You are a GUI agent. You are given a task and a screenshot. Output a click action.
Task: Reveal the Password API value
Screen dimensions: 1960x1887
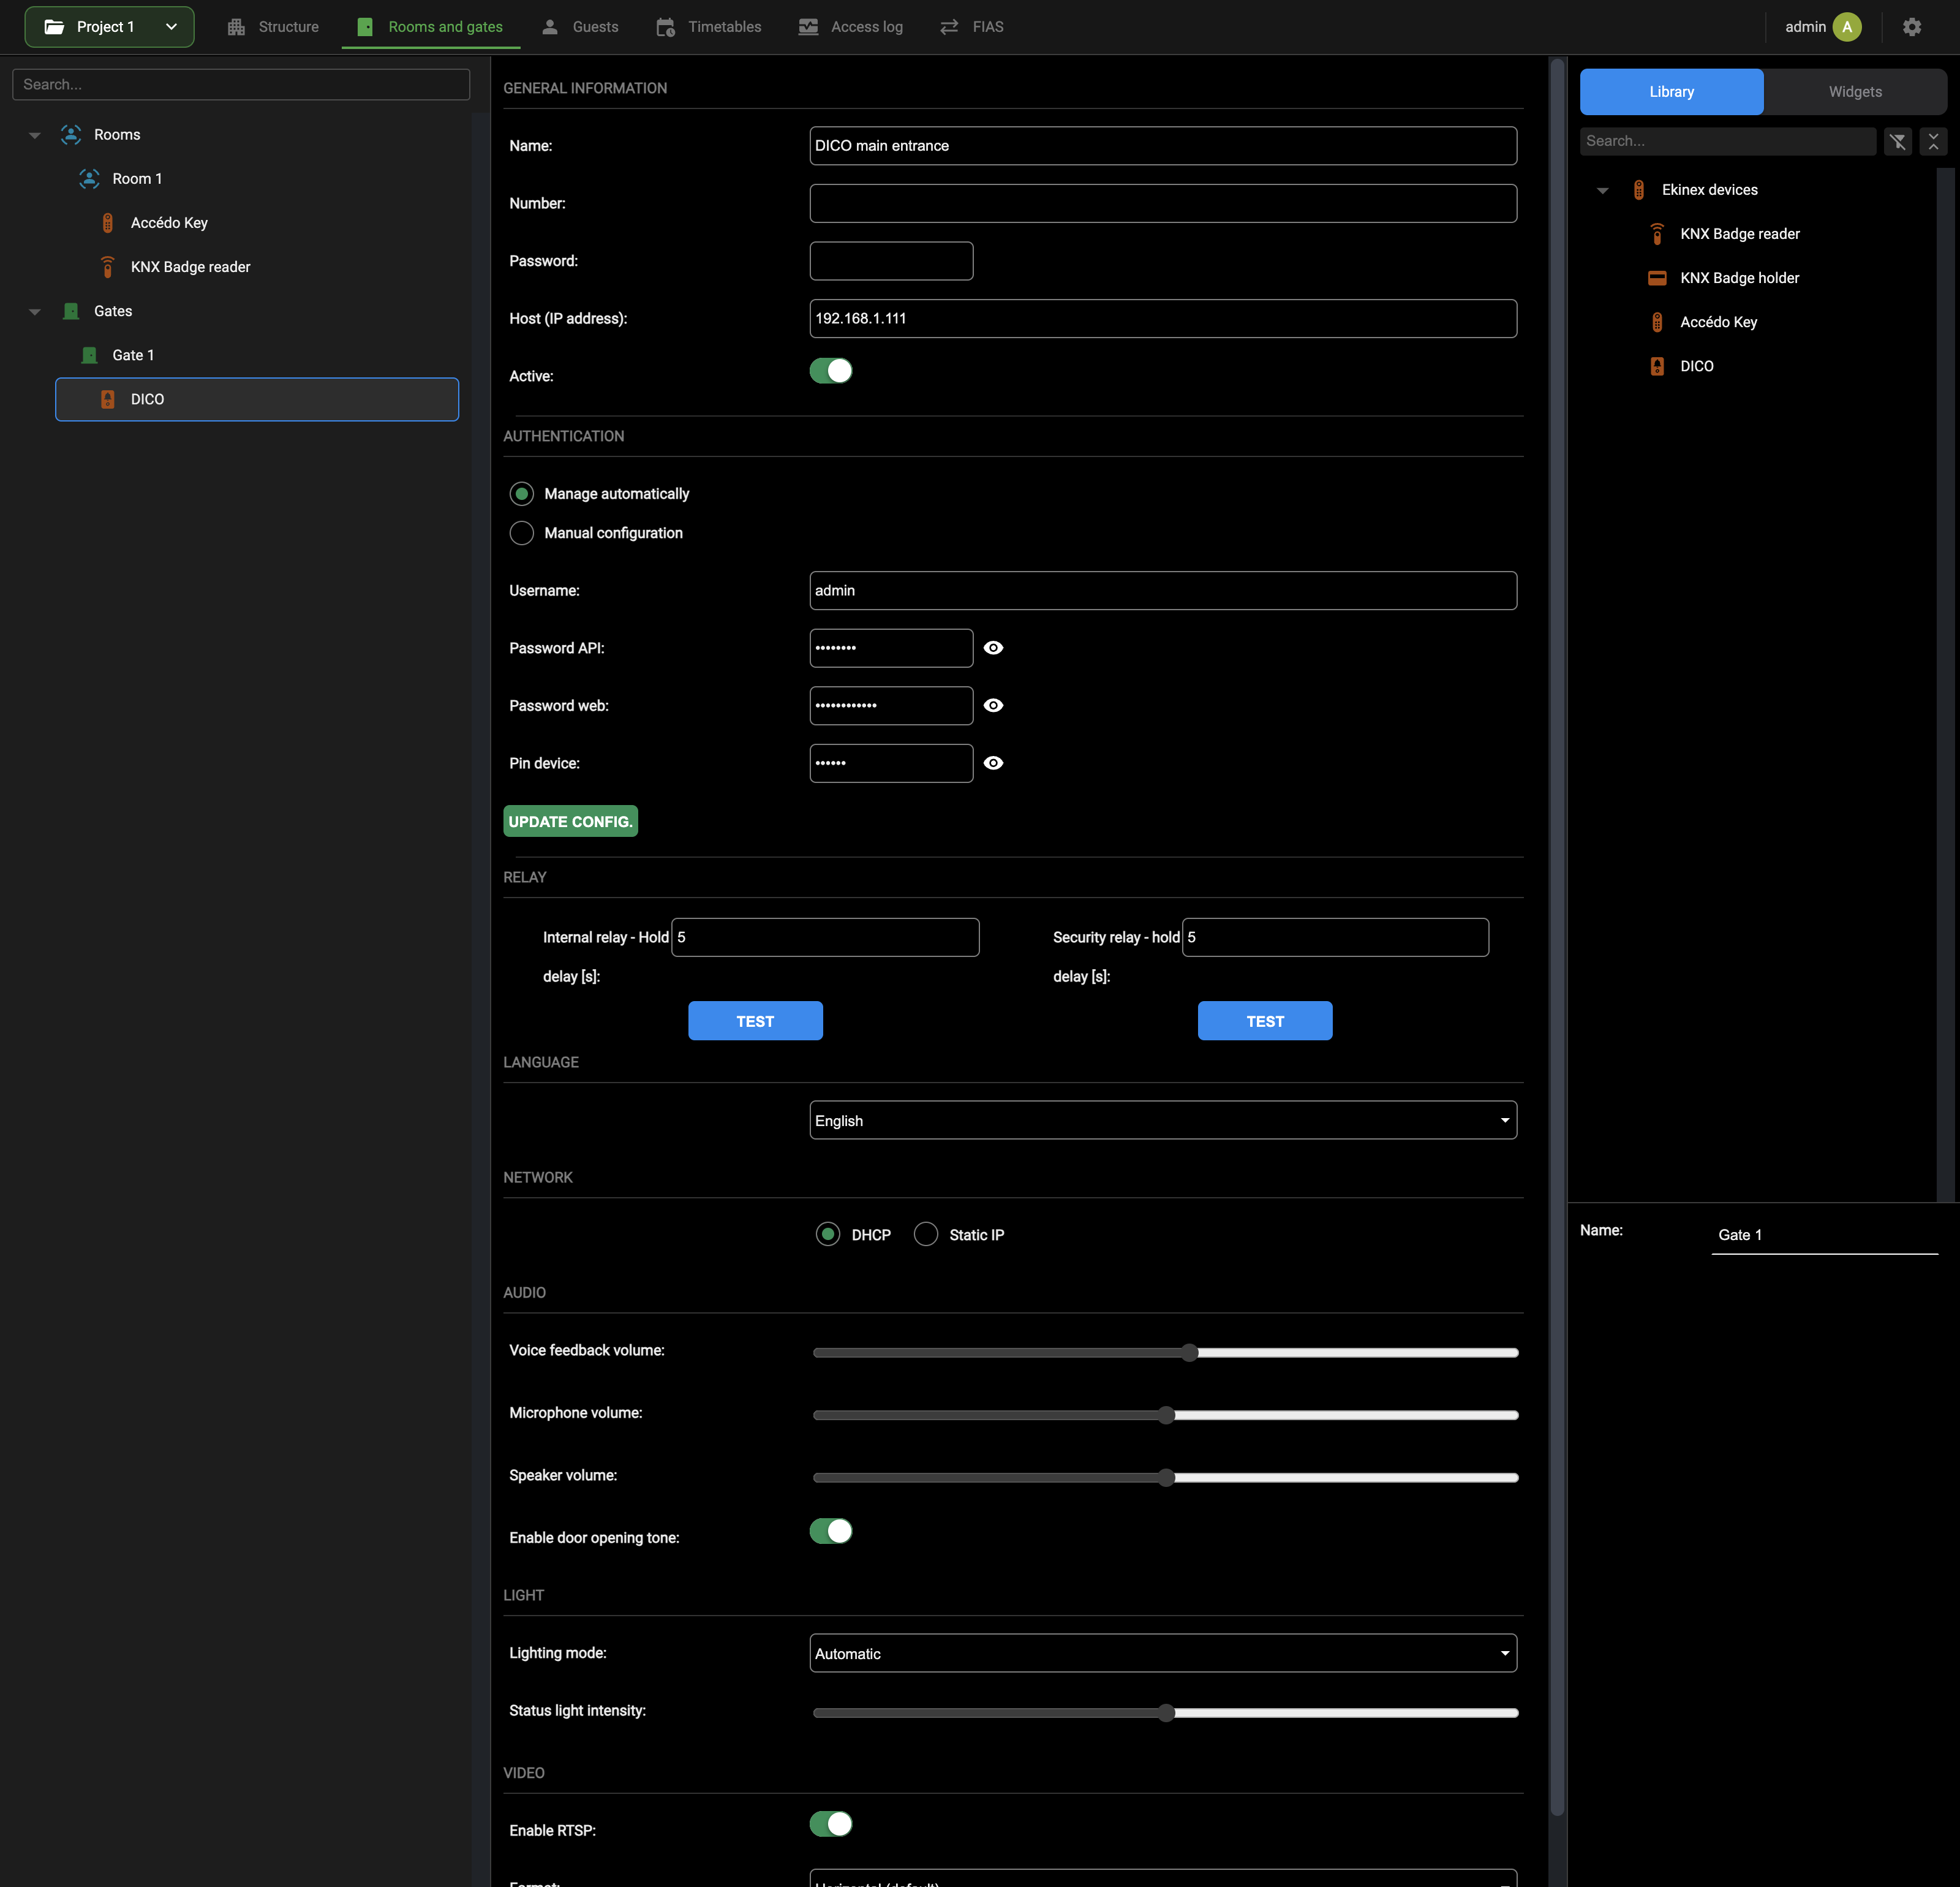pos(993,648)
